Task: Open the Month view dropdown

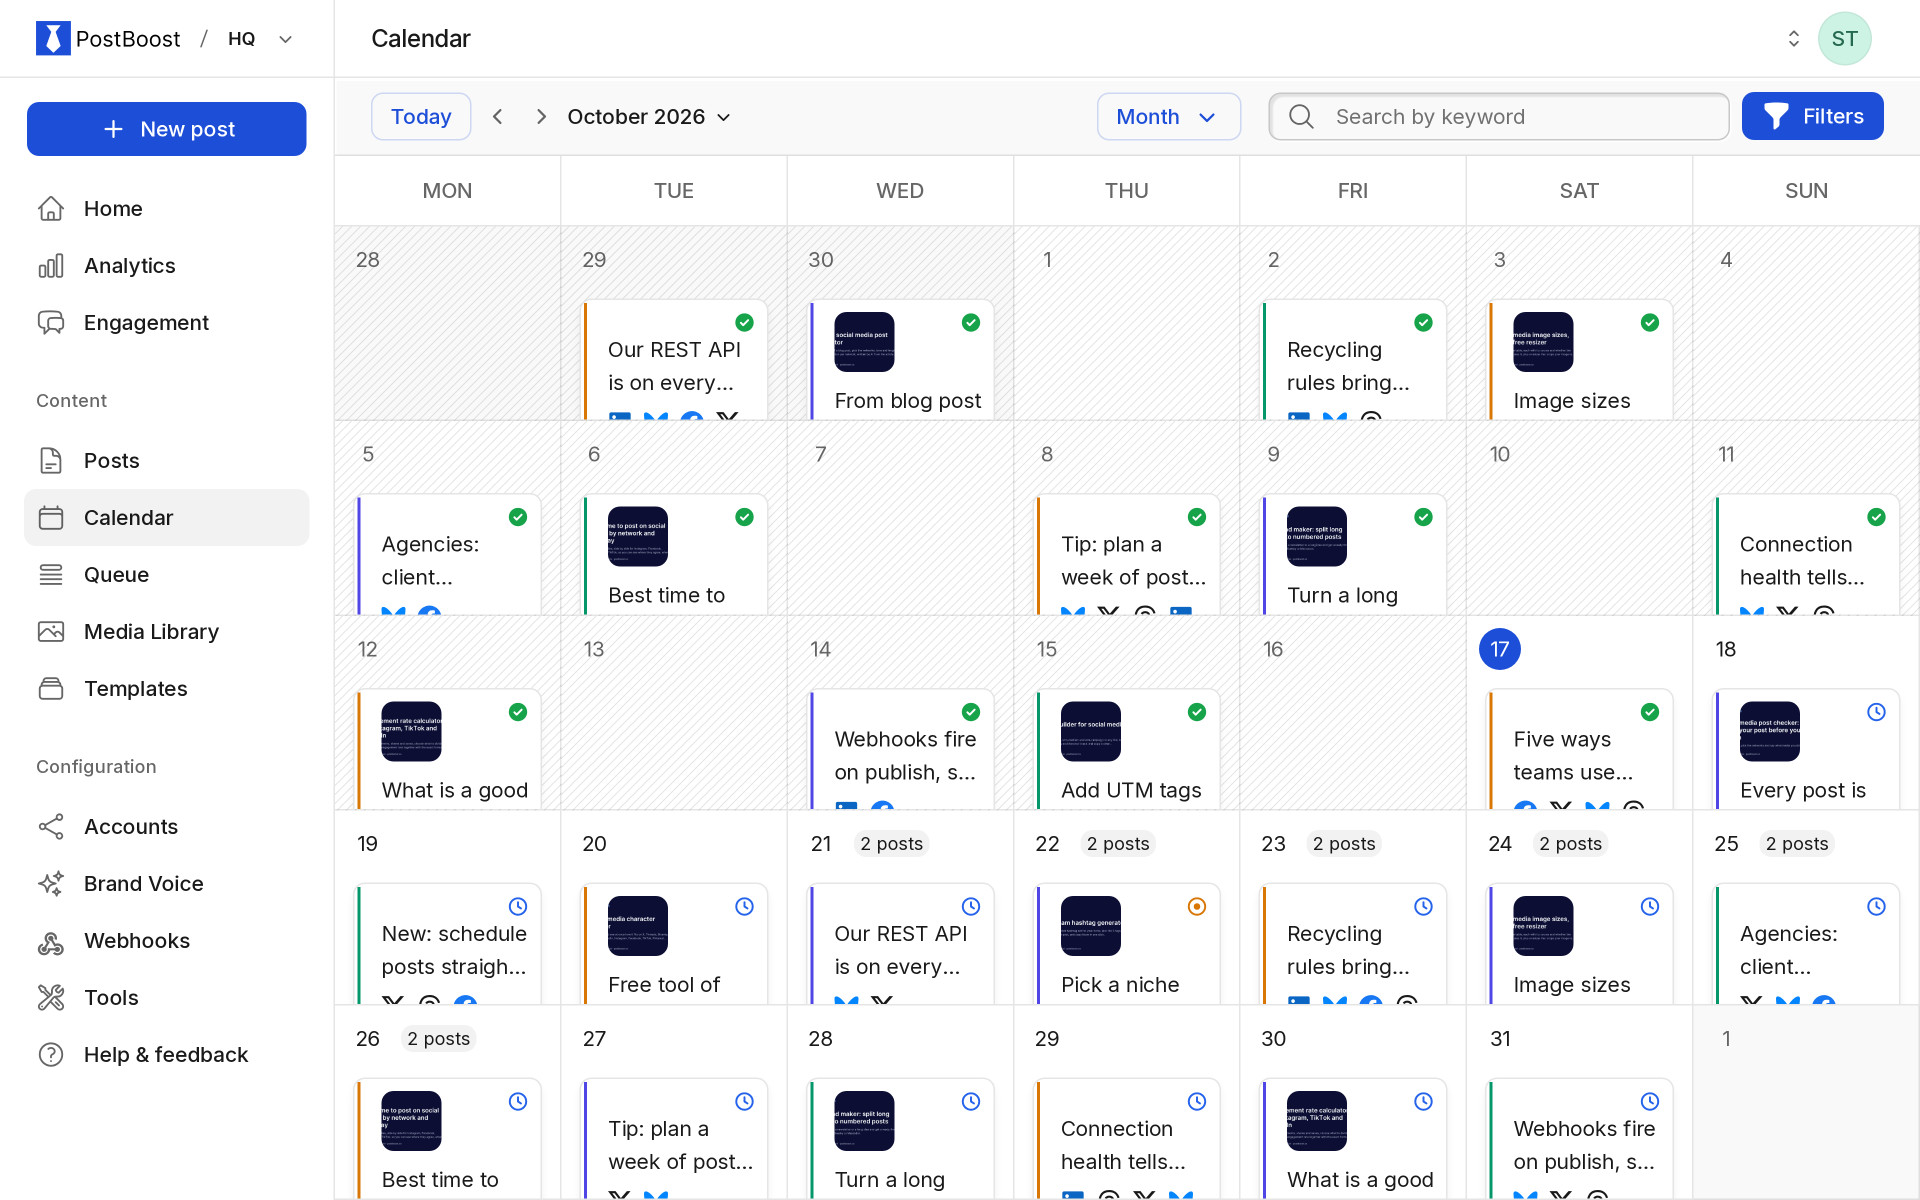Action: (x=1168, y=117)
